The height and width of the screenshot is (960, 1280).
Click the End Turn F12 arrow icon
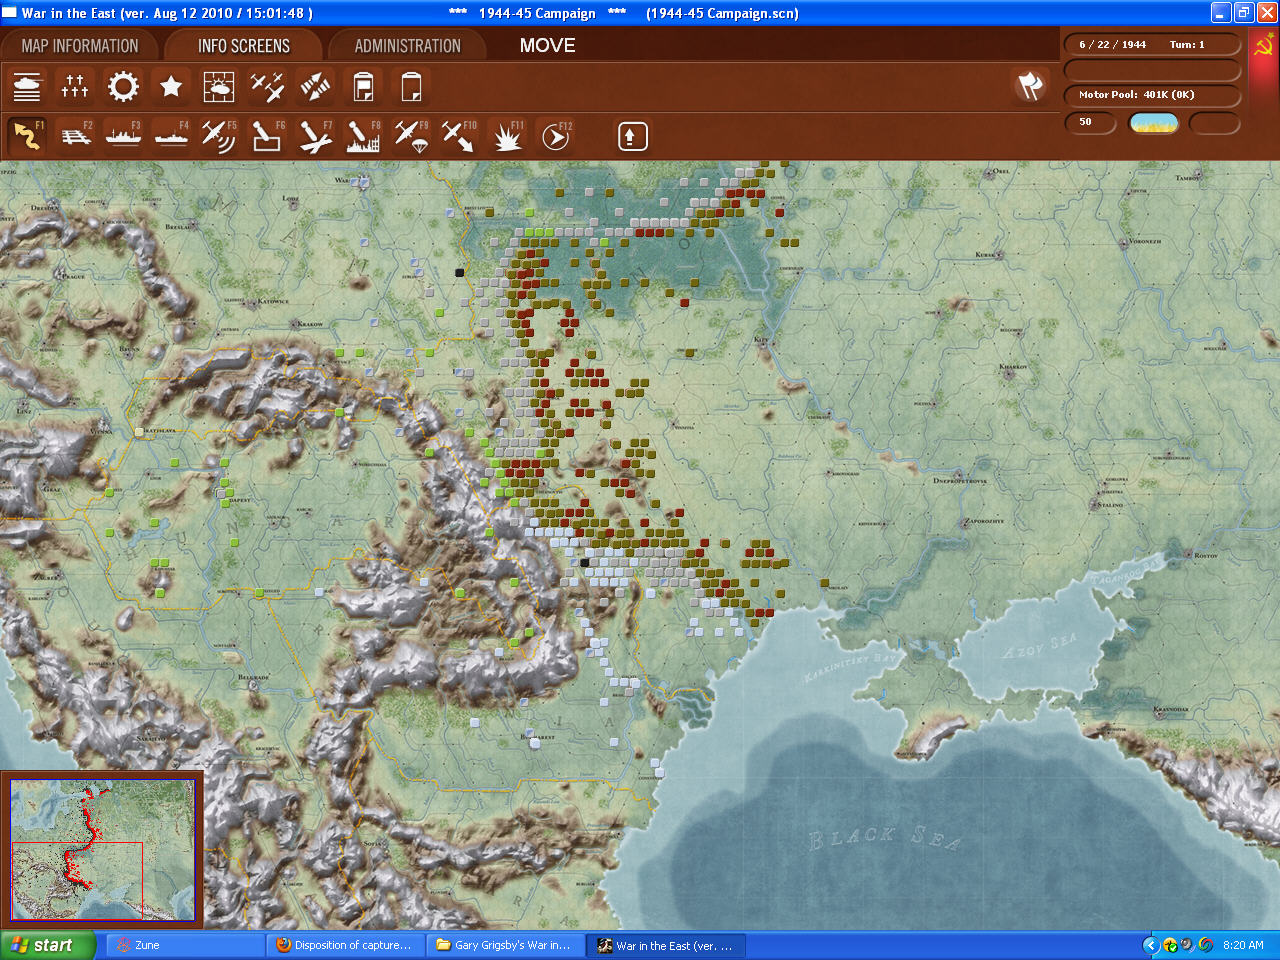[556, 136]
